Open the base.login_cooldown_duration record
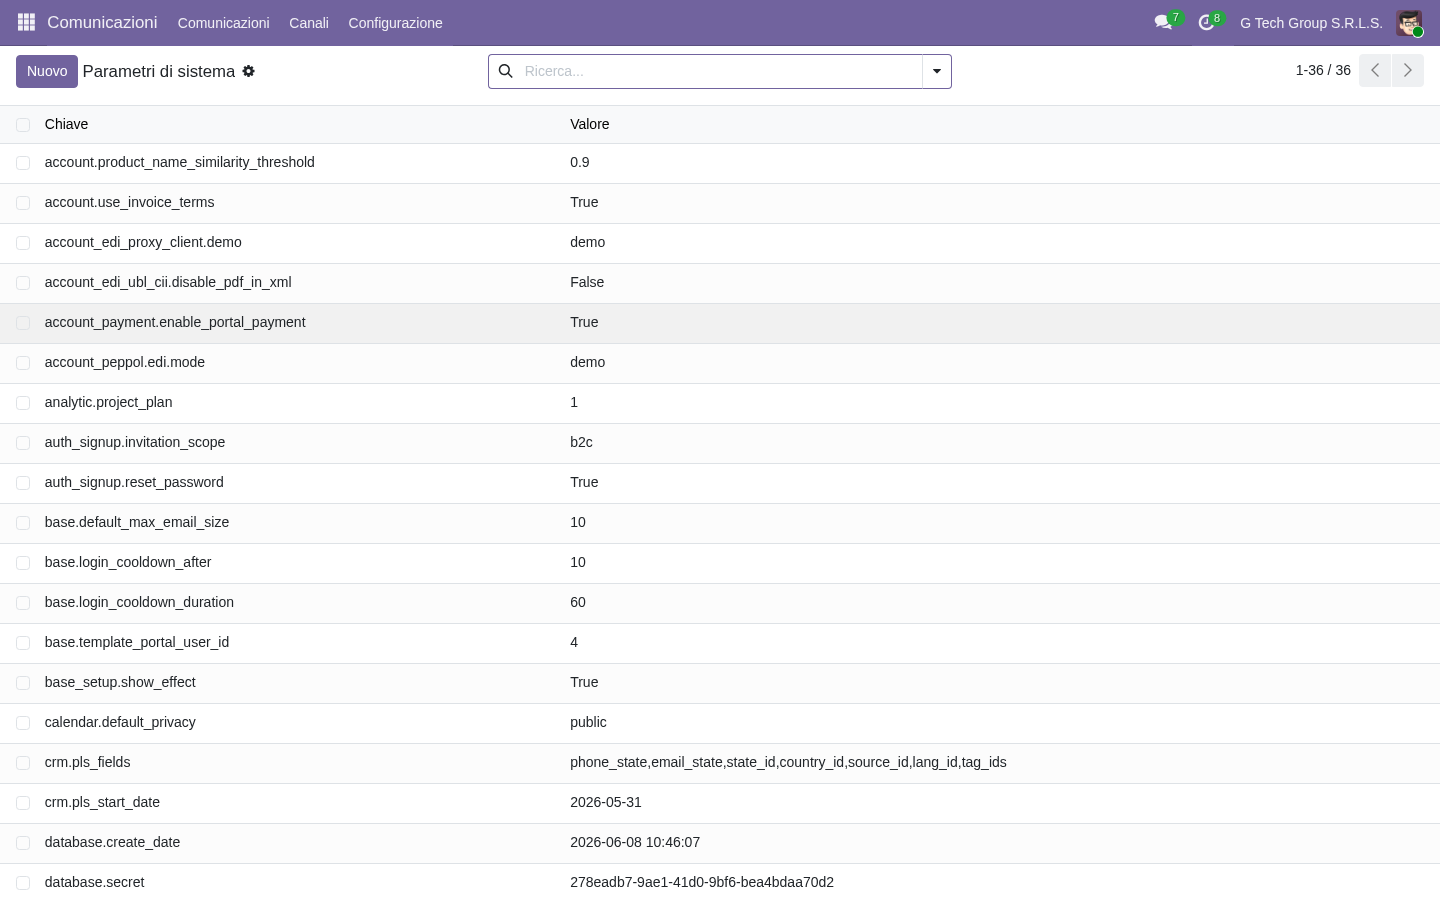The image size is (1440, 900). pos(139,602)
